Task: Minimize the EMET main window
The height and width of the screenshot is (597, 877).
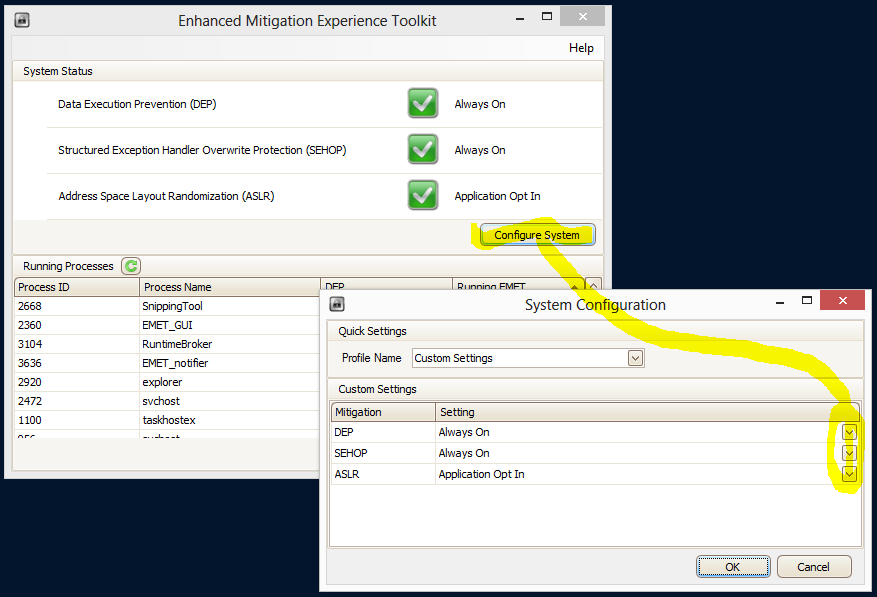Action: click(520, 18)
